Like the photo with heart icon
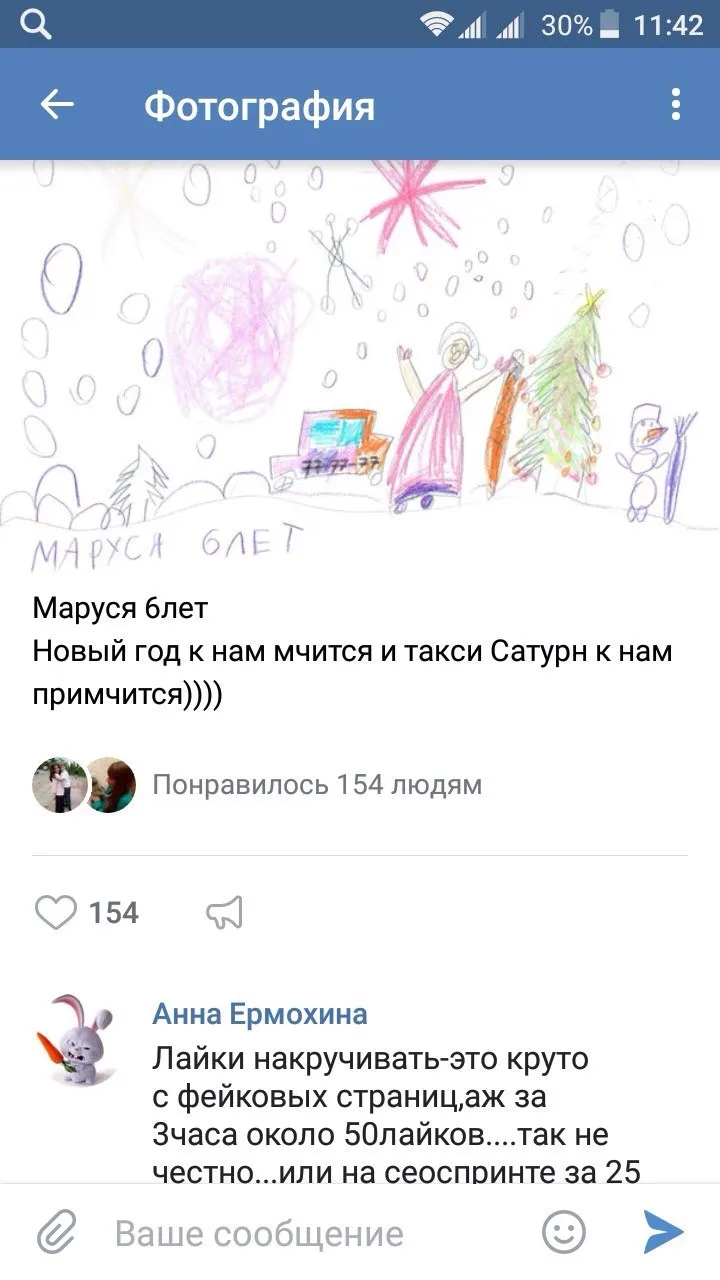The width and height of the screenshot is (720, 1280). [55, 912]
